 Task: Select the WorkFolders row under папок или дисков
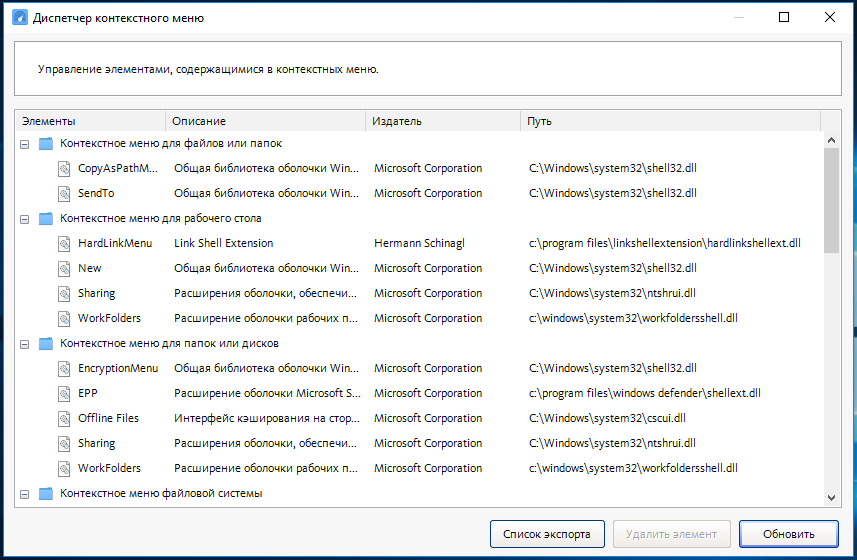tap(418, 468)
